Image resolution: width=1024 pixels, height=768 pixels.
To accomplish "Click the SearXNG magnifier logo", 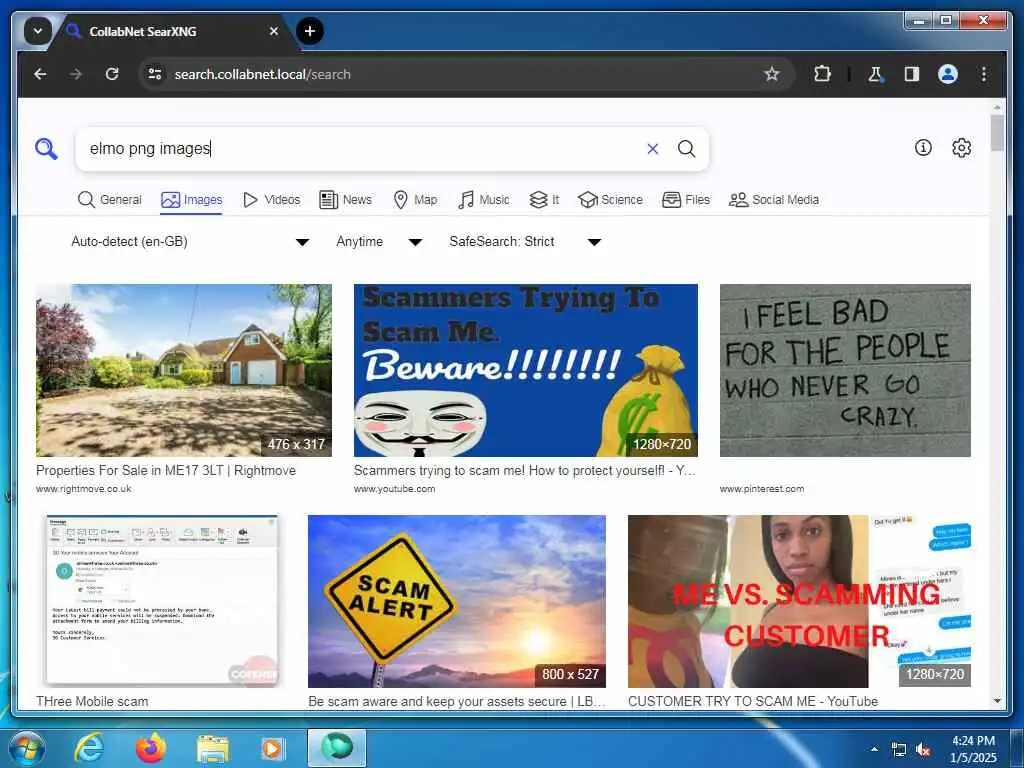I will pos(46,149).
